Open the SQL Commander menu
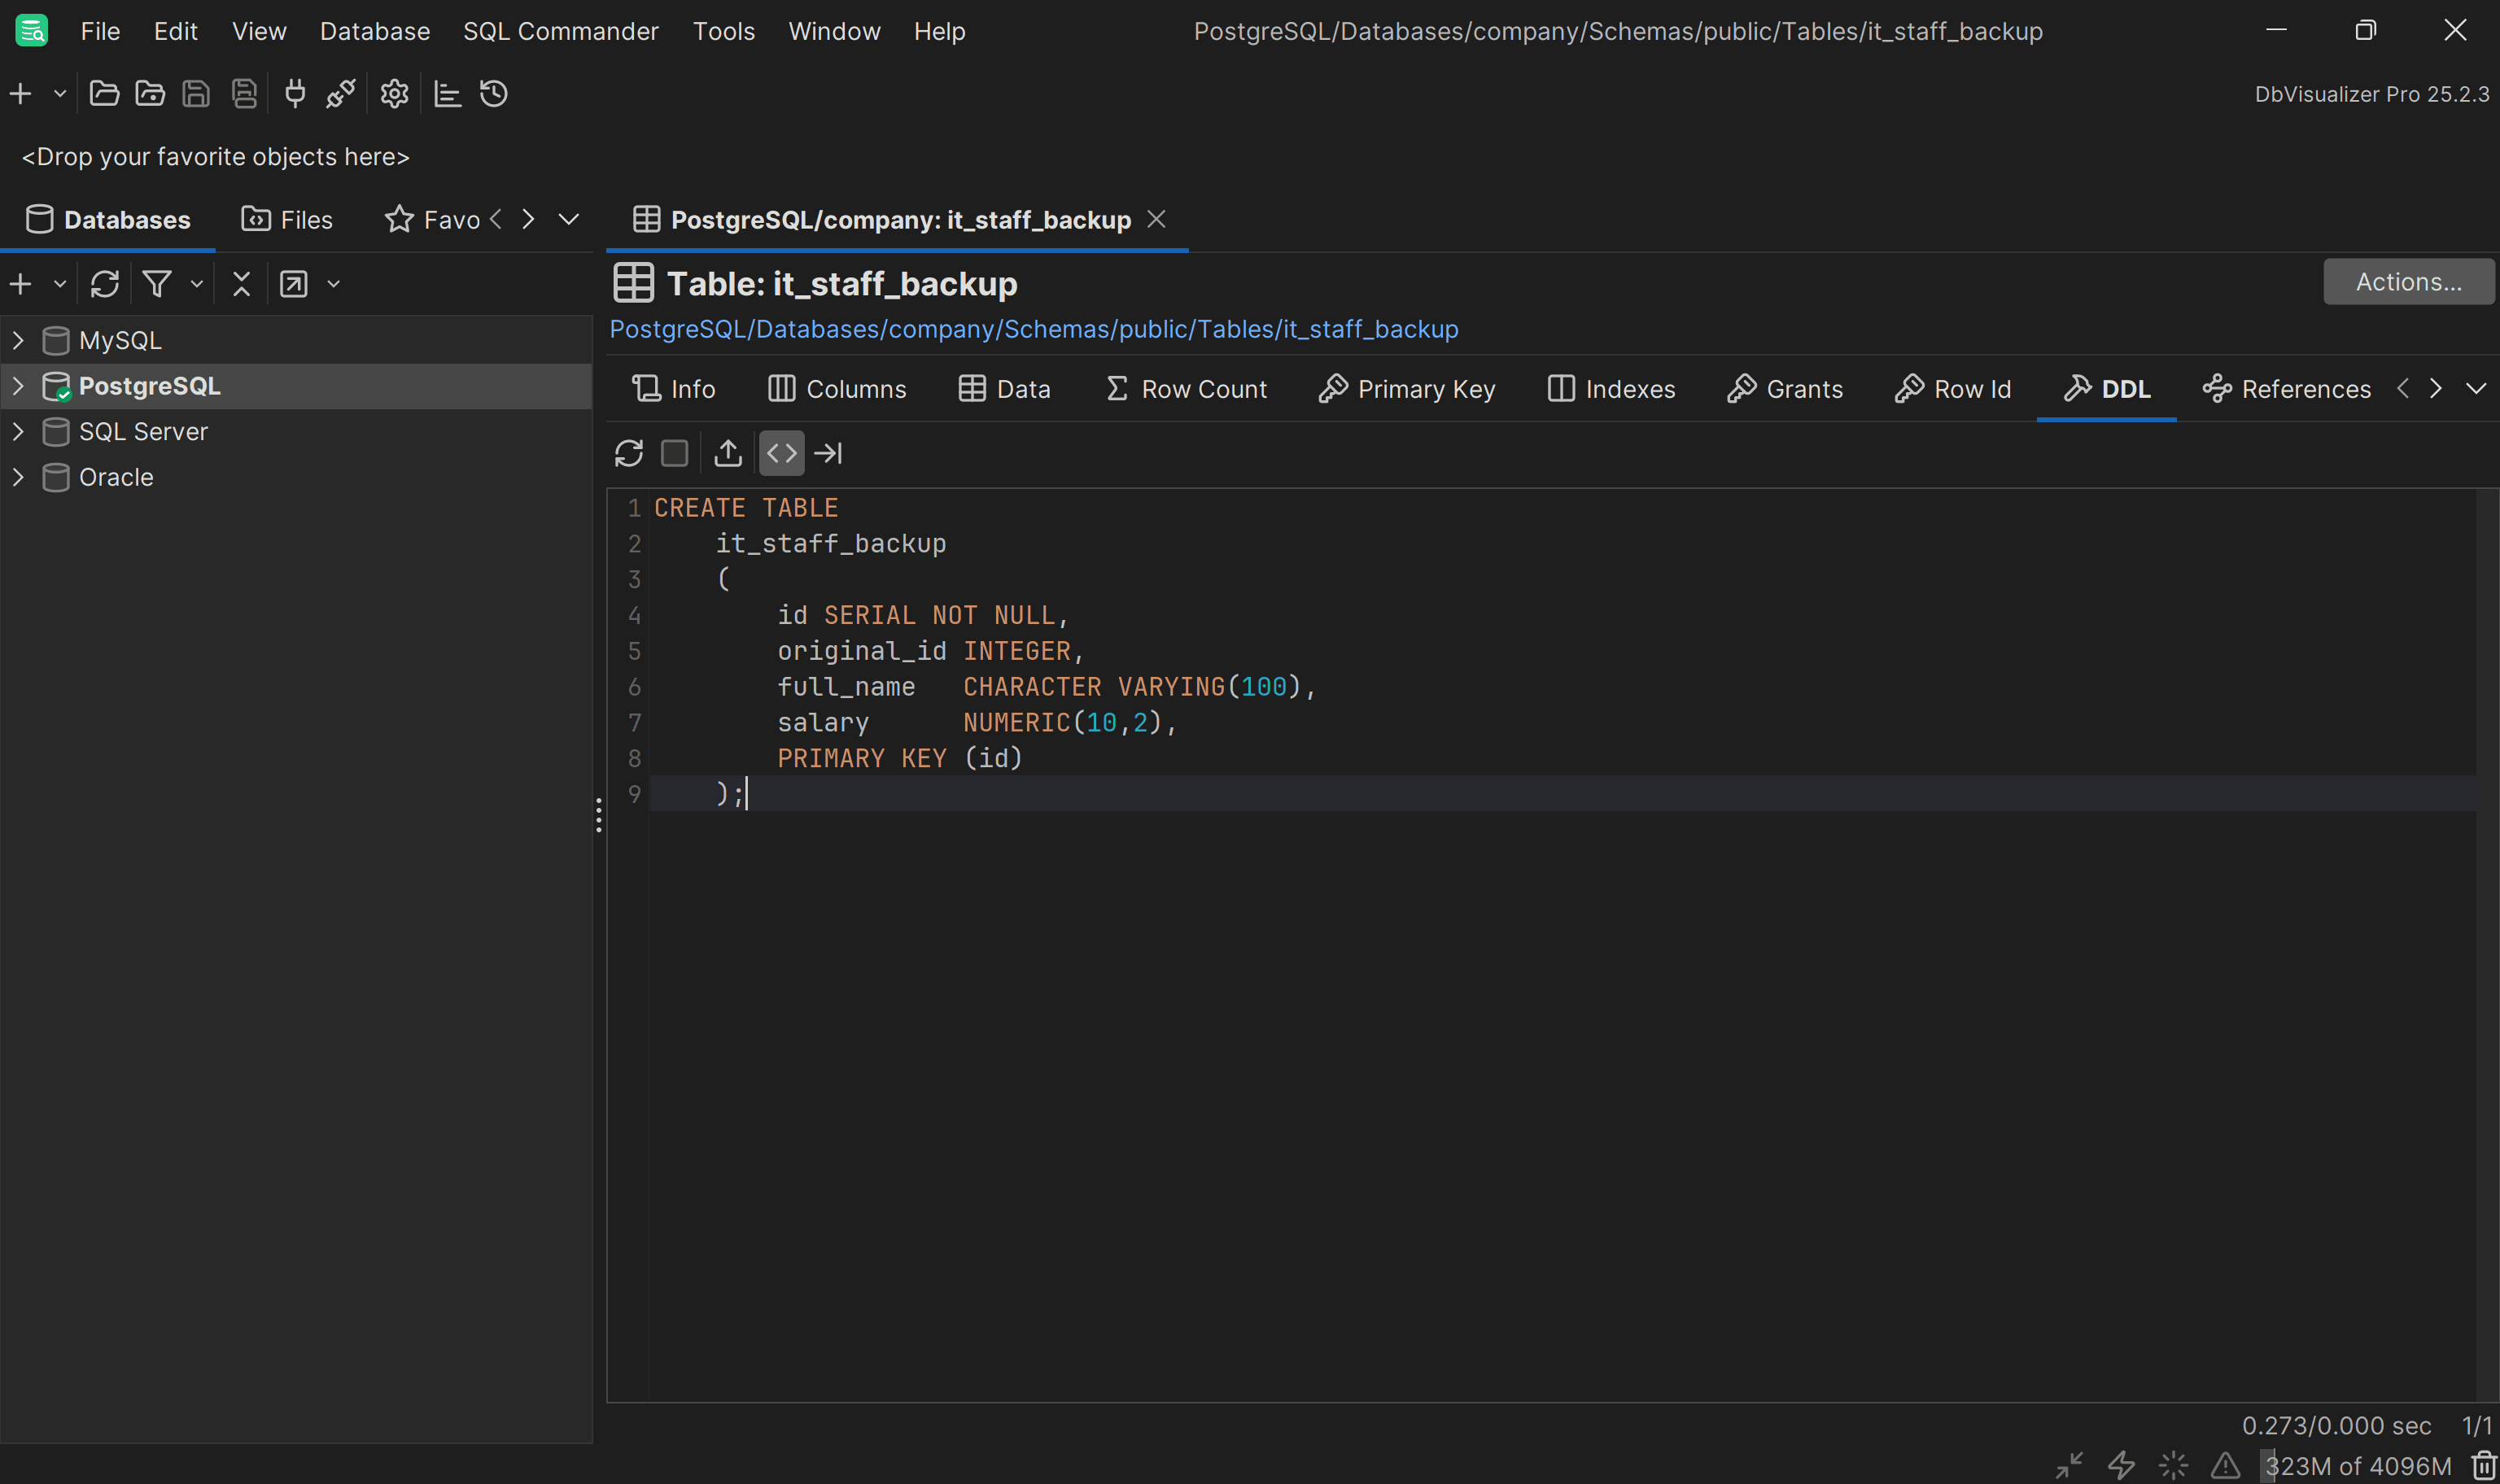Screen dimensions: 2500x1484 [x=561, y=31]
